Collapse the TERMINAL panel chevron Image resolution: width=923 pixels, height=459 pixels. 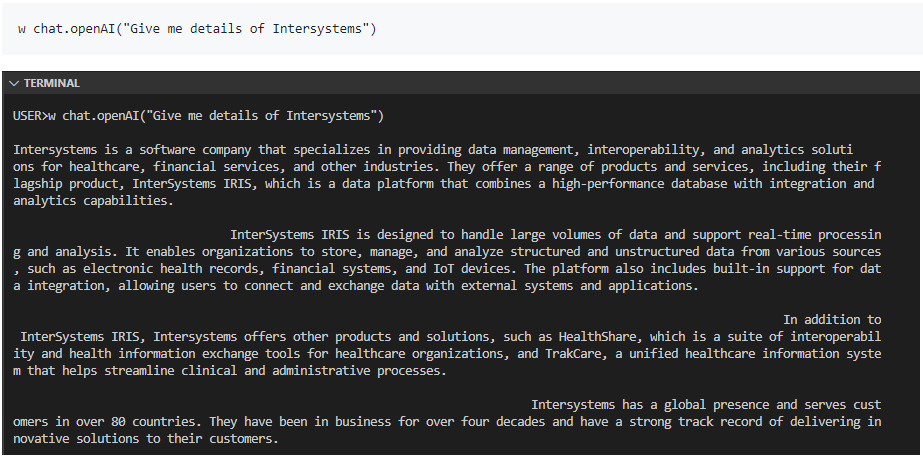[x=14, y=84]
